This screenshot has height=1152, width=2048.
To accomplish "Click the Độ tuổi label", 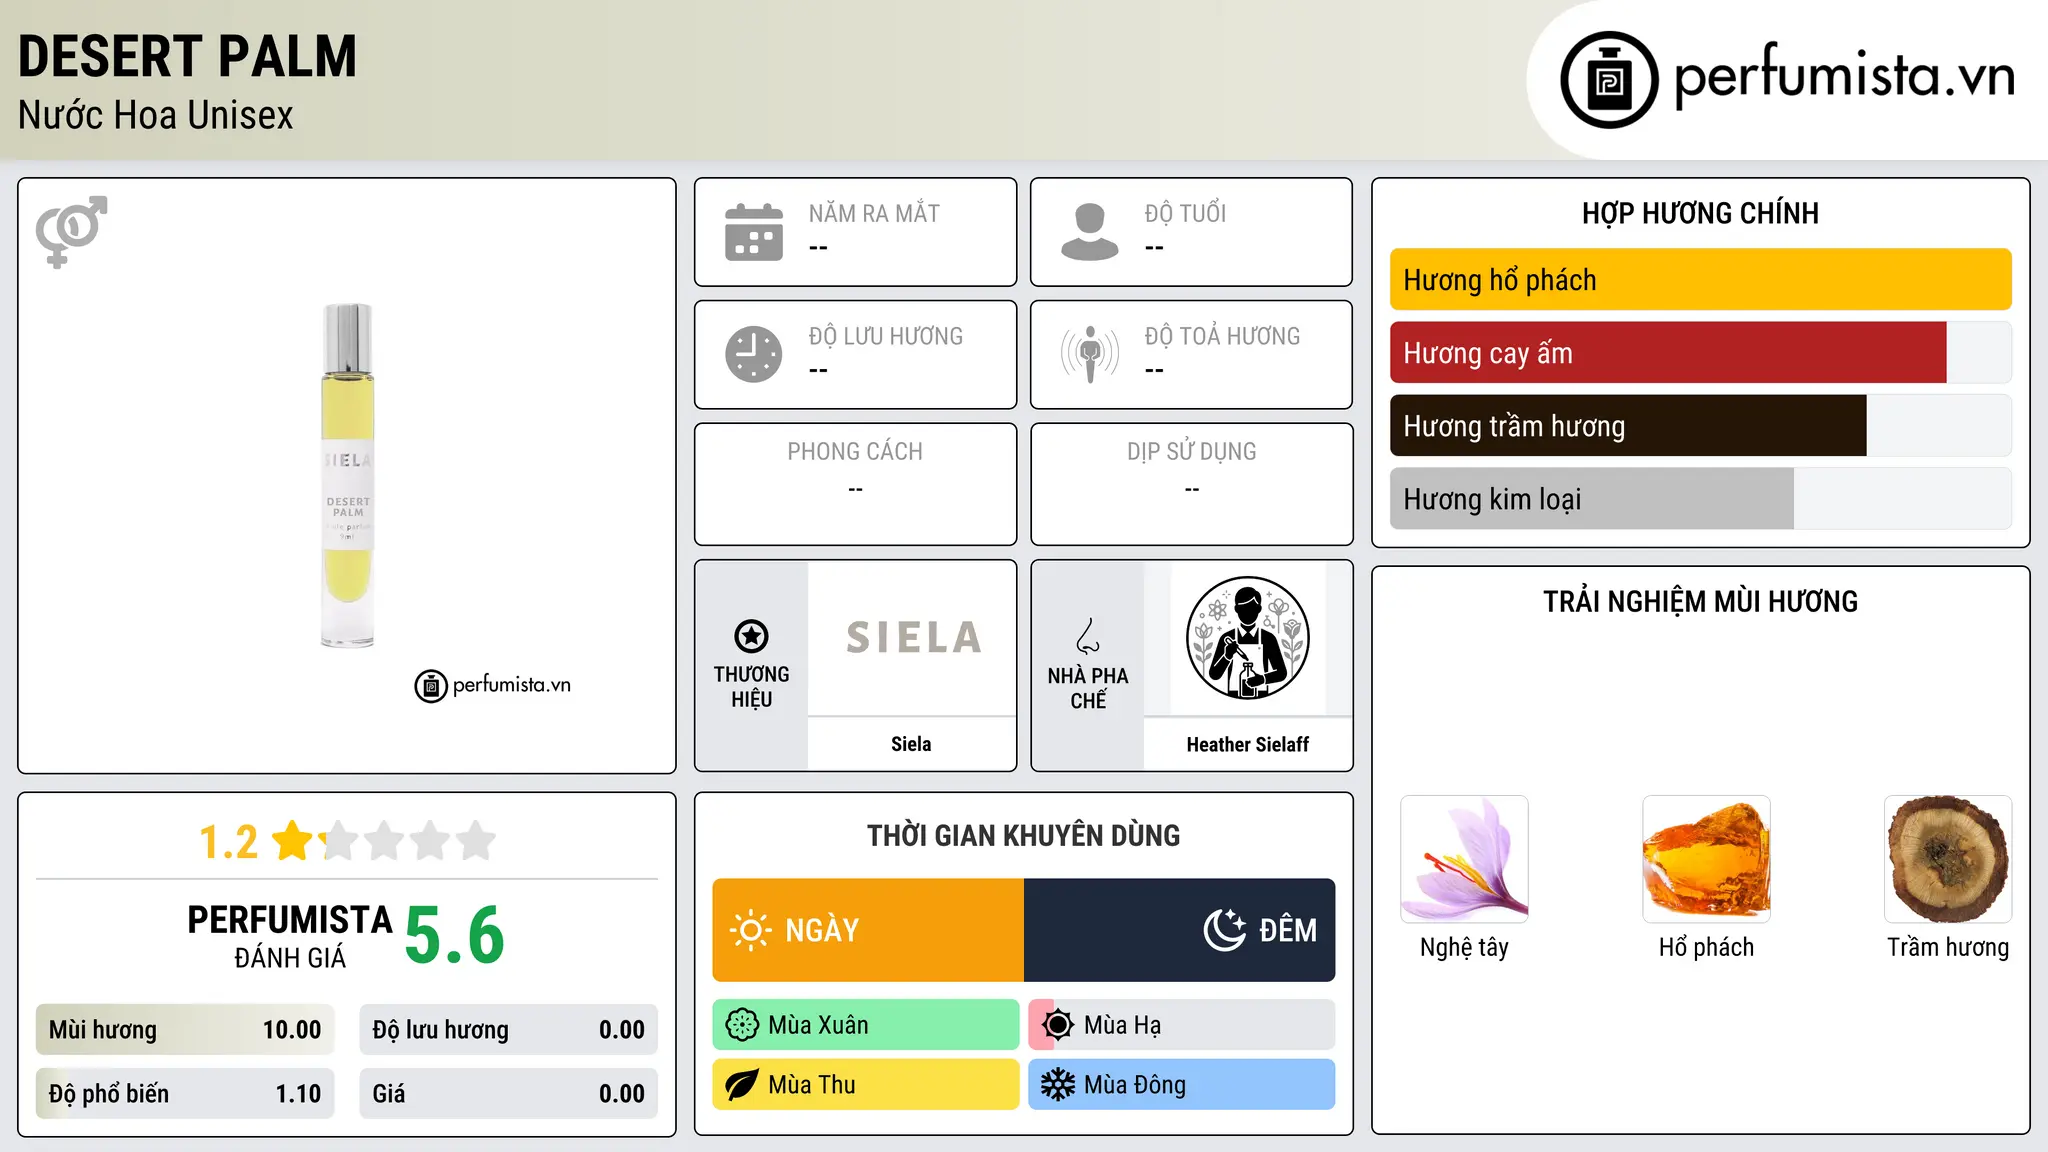I will tap(1185, 213).
